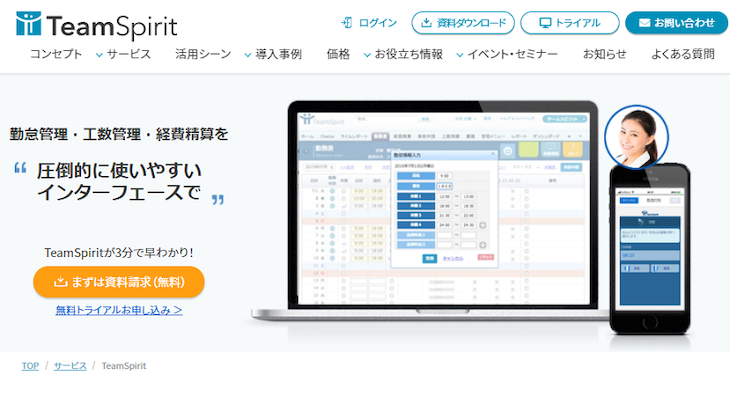Open the 無料トライアルお申し込み link

point(119,310)
